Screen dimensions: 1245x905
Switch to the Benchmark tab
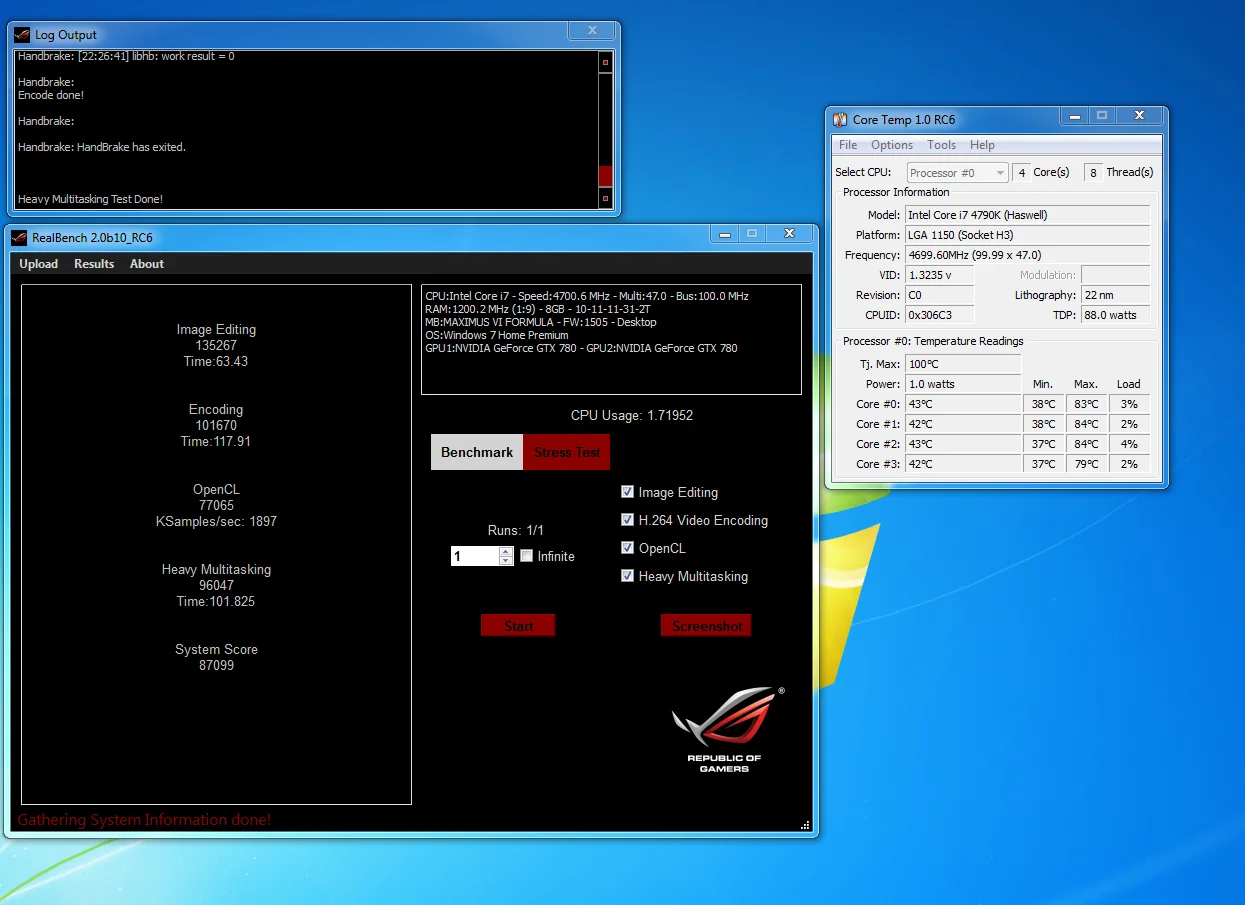coord(477,452)
